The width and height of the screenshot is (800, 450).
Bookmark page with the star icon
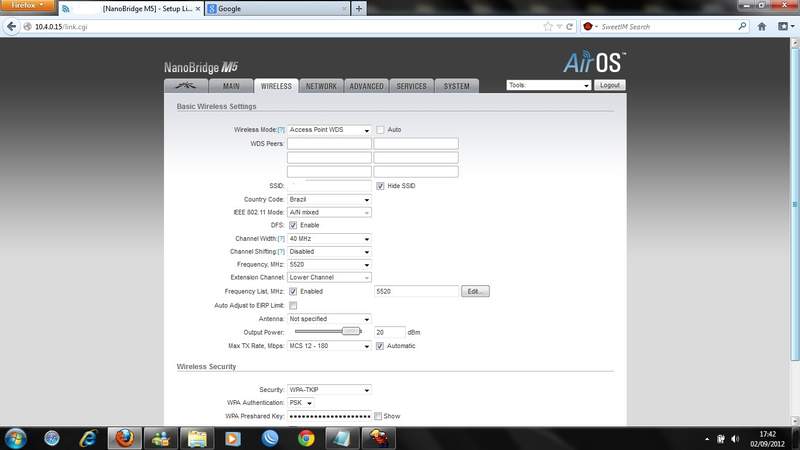[548, 27]
